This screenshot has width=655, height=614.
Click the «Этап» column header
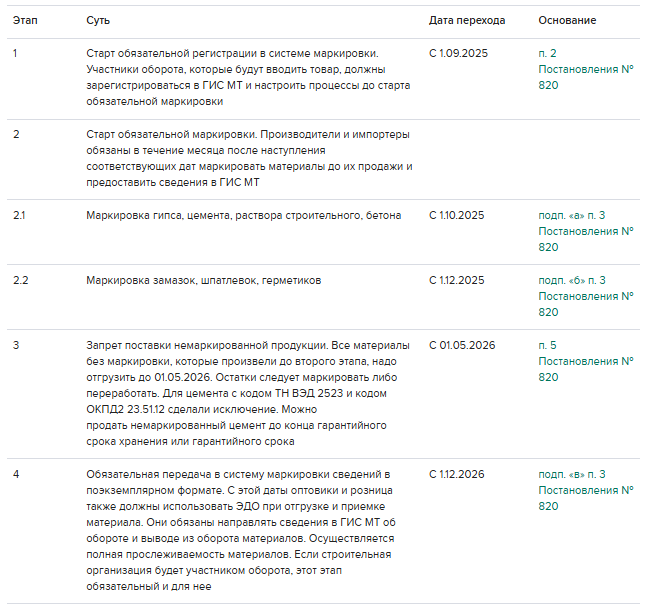coord(25,20)
